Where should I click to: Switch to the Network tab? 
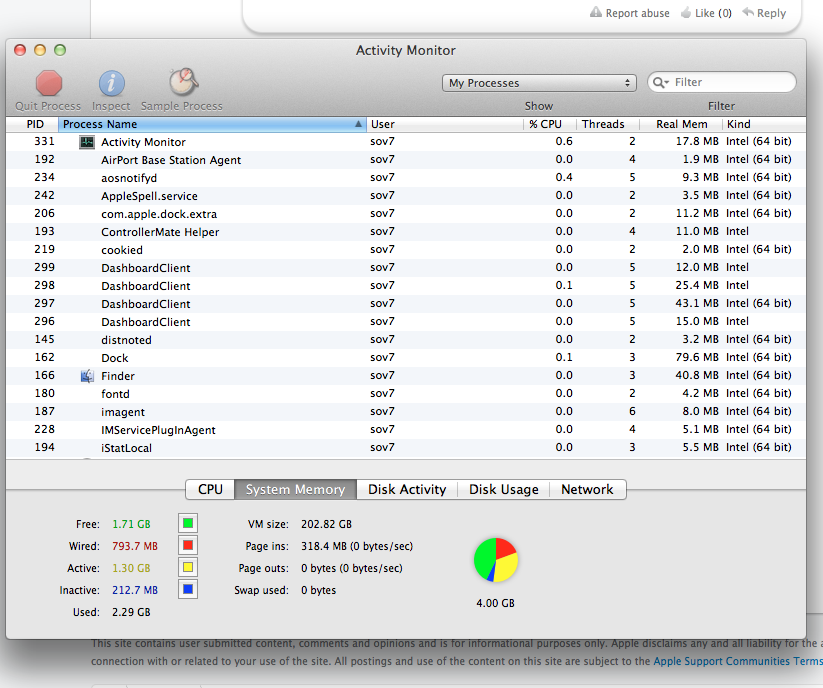click(x=587, y=490)
